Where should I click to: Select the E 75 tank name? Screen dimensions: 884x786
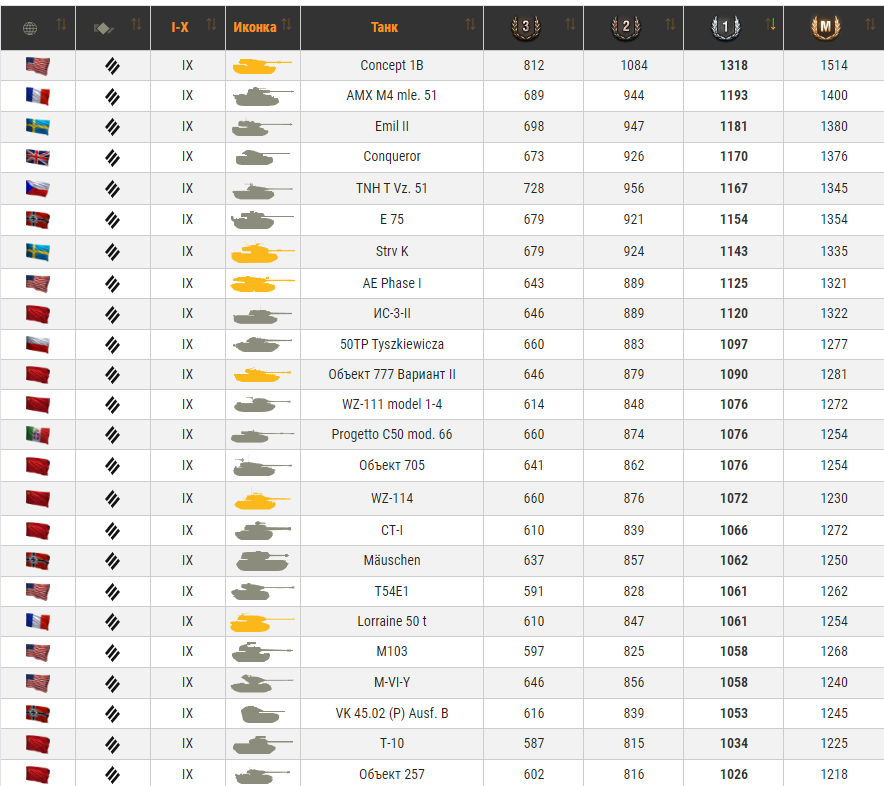click(392, 219)
